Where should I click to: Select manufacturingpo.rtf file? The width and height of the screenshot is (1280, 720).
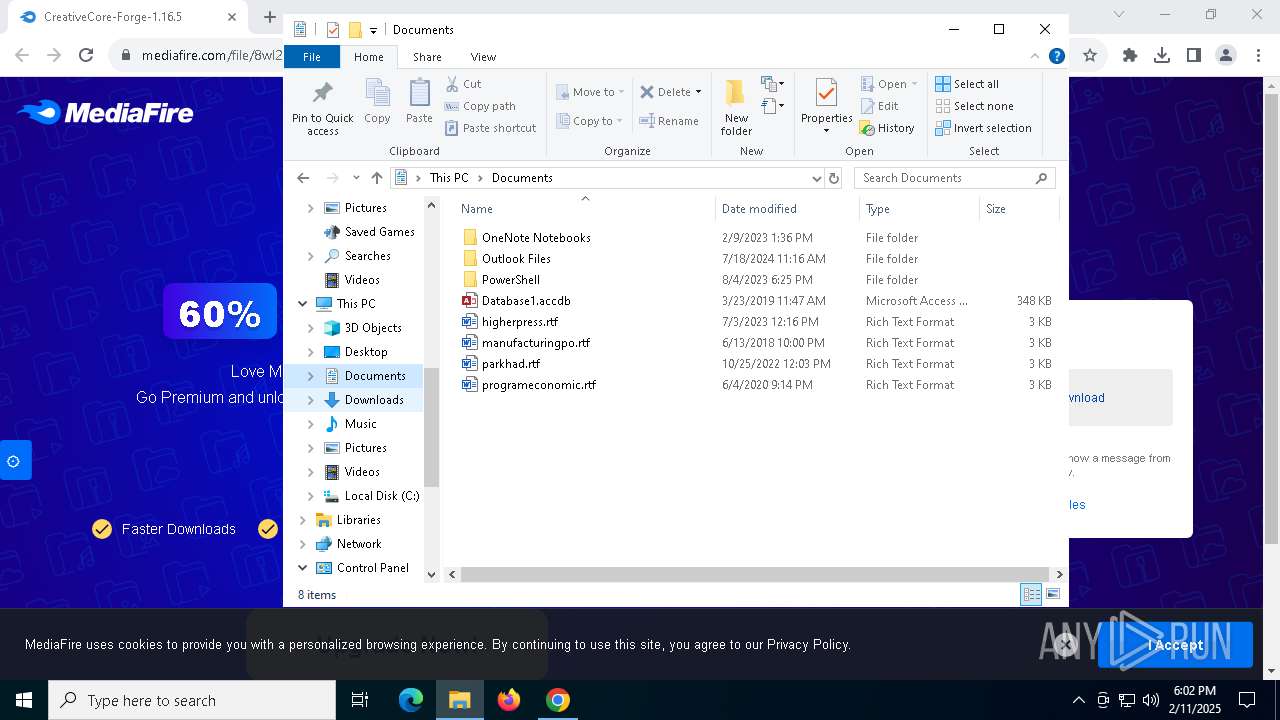tap(536, 343)
